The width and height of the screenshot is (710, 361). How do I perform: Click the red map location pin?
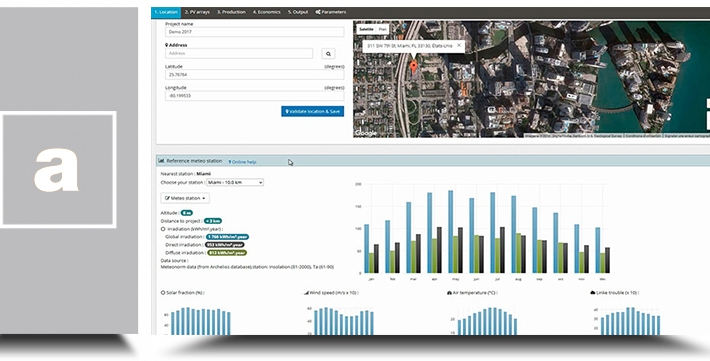(x=413, y=68)
